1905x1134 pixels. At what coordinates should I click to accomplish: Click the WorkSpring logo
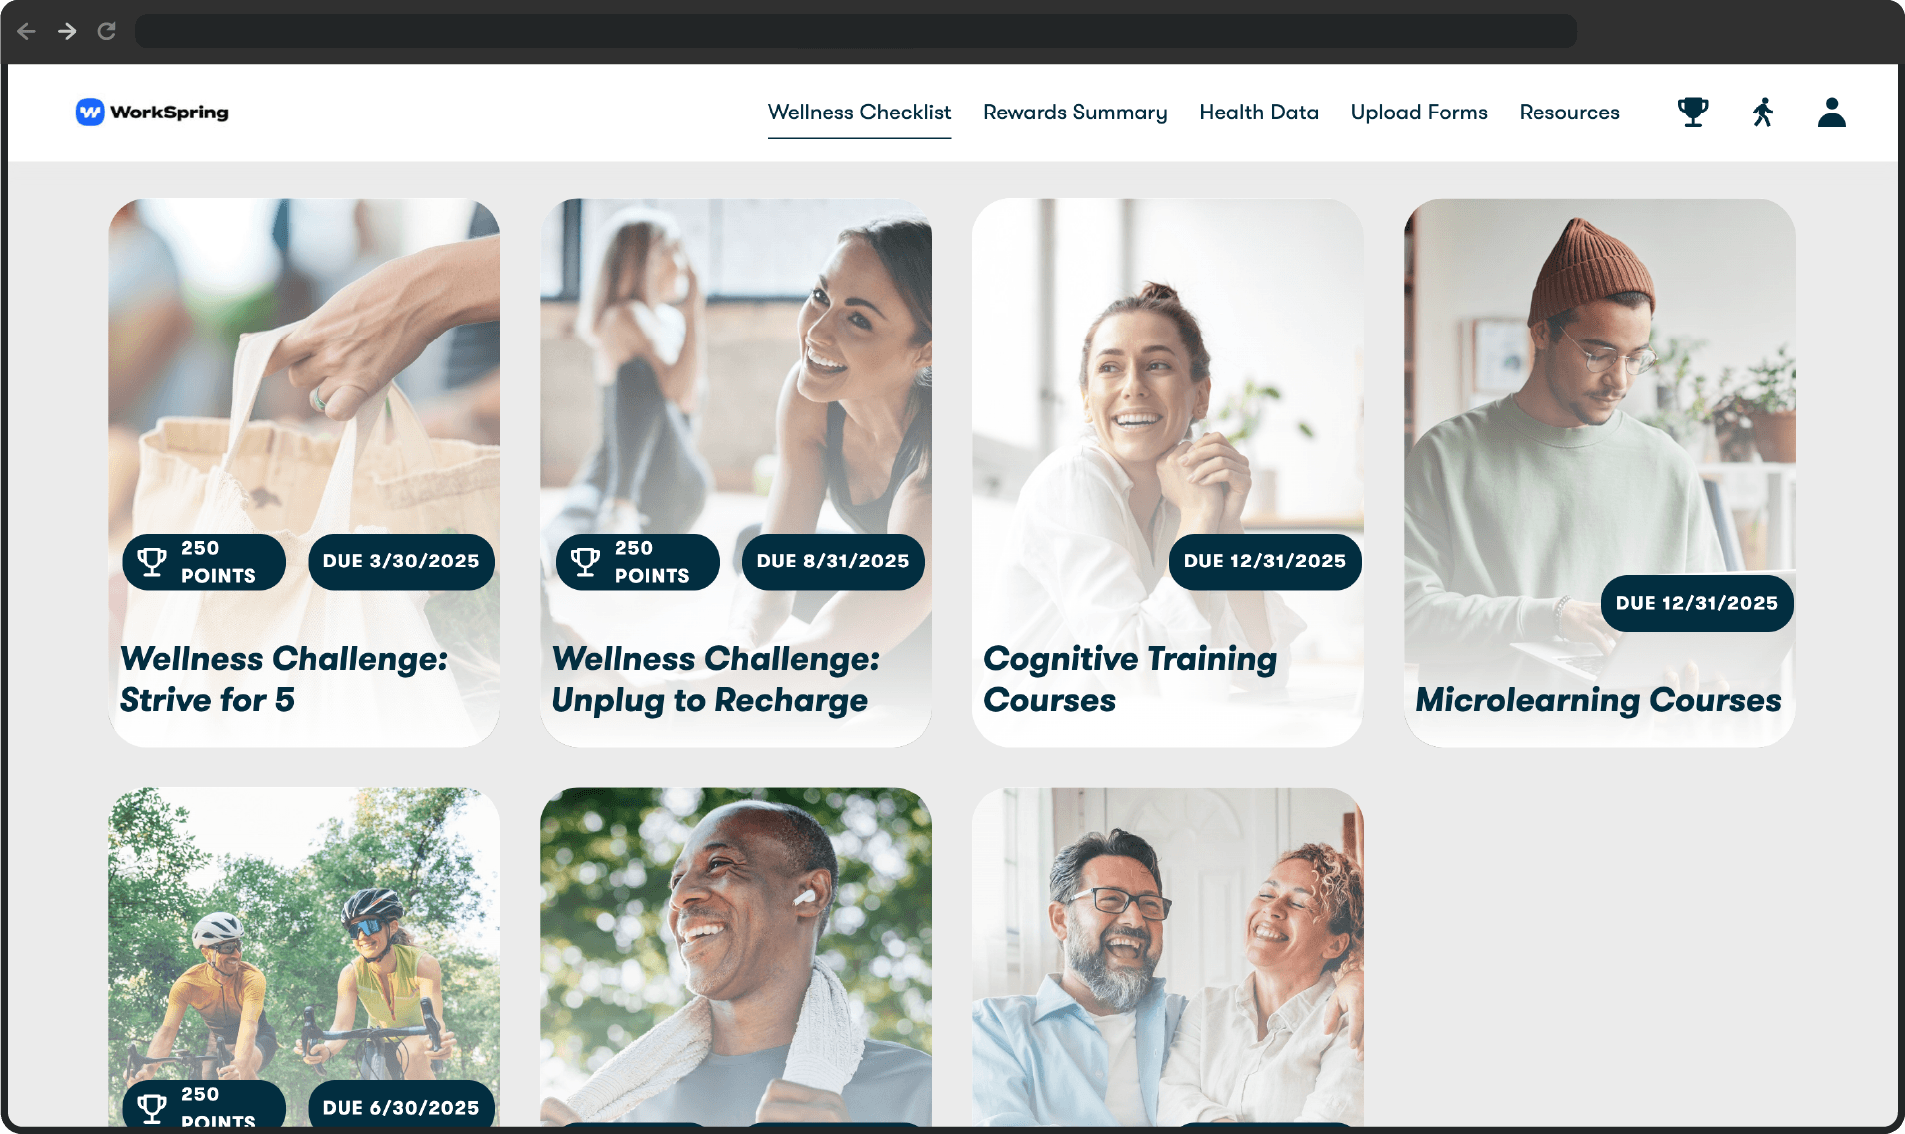152,112
